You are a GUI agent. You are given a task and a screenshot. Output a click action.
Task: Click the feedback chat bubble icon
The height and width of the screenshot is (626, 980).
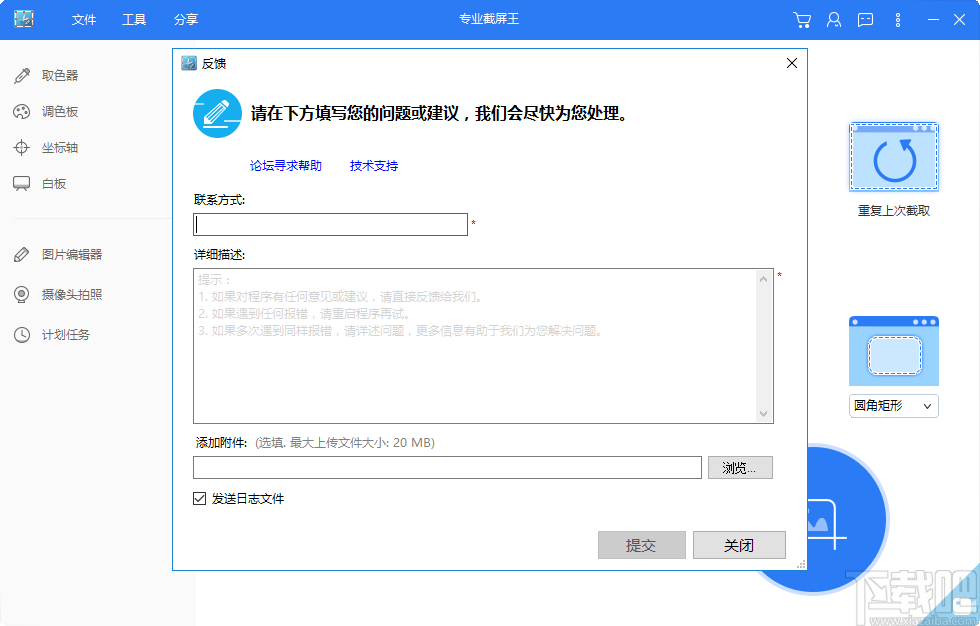865,20
